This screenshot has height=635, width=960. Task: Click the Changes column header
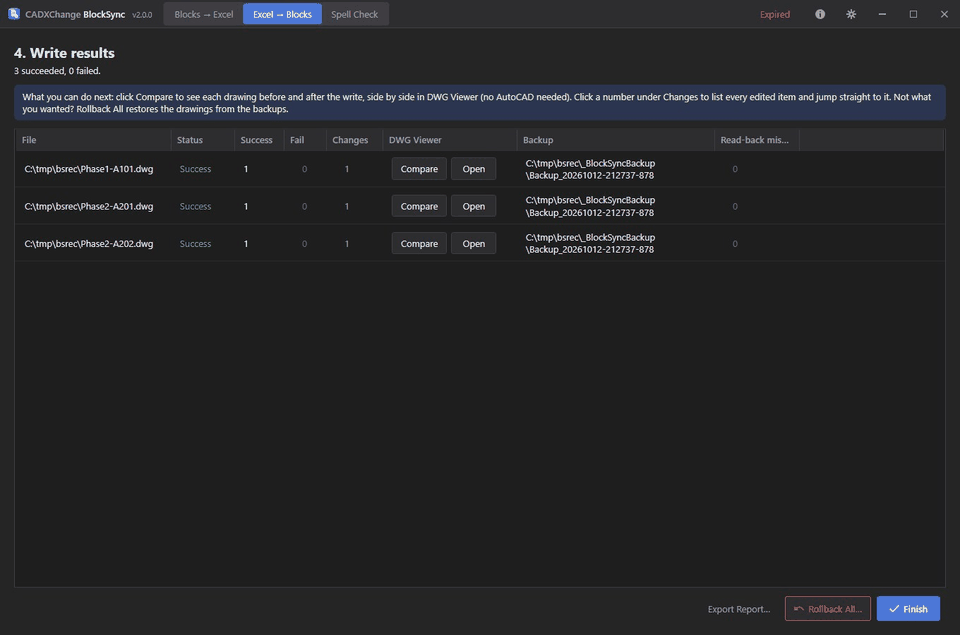pos(354,140)
